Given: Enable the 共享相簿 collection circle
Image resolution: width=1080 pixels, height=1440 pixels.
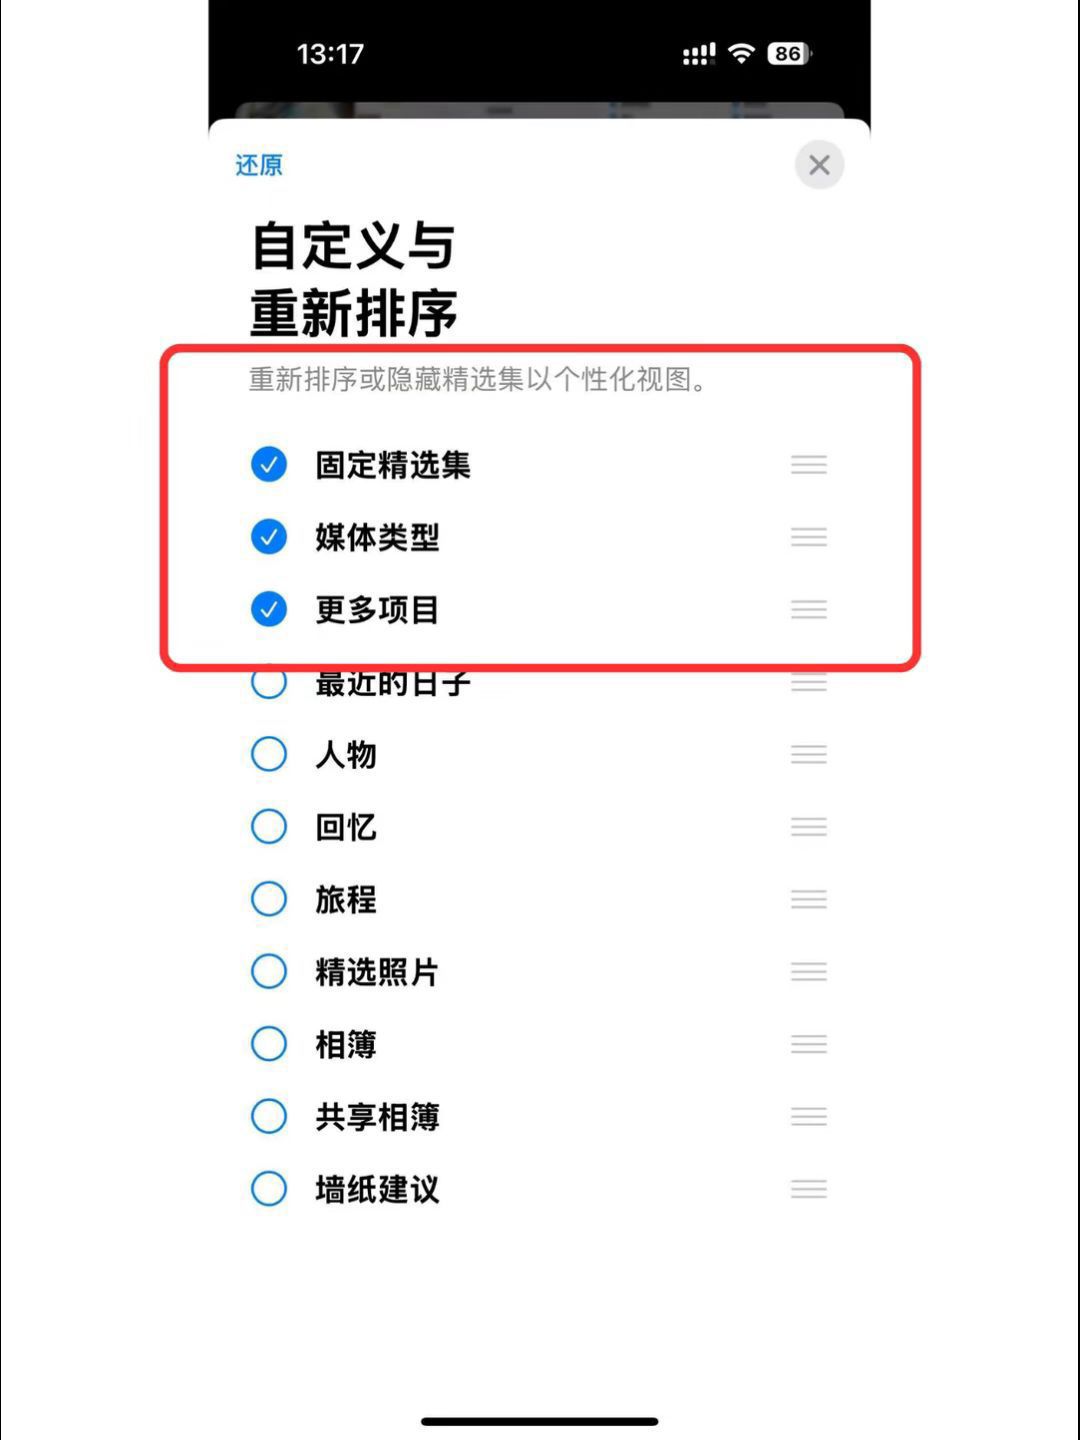Looking at the screenshot, I should tap(269, 1116).
